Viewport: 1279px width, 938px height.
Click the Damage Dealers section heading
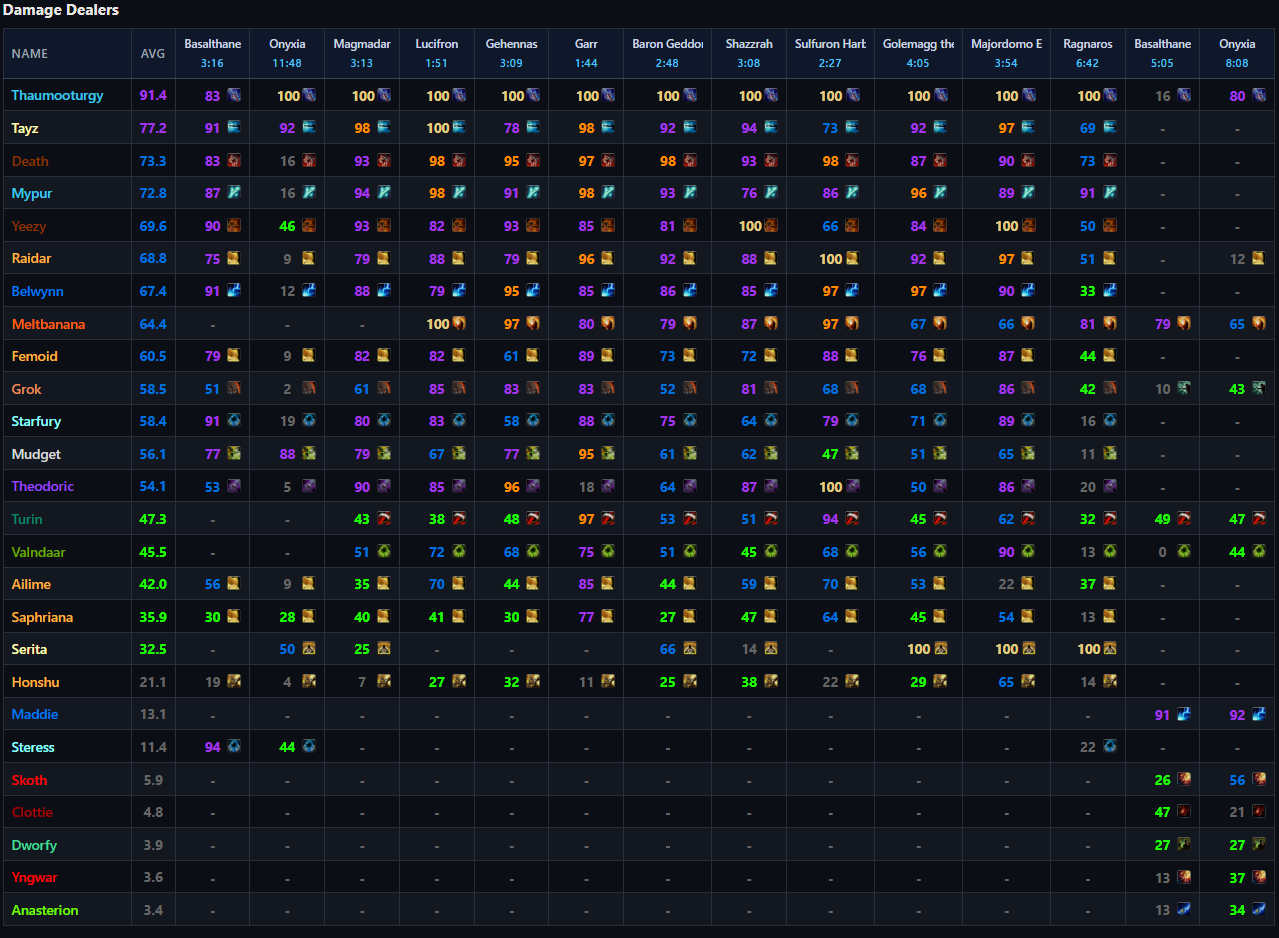(x=60, y=10)
